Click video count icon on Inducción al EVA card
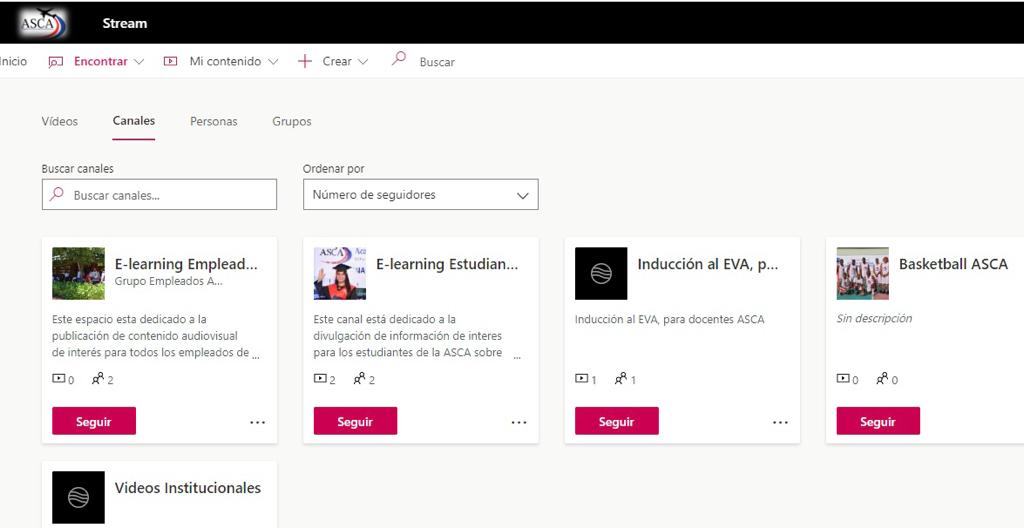Viewport: 1024px width, 528px height. (581, 378)
